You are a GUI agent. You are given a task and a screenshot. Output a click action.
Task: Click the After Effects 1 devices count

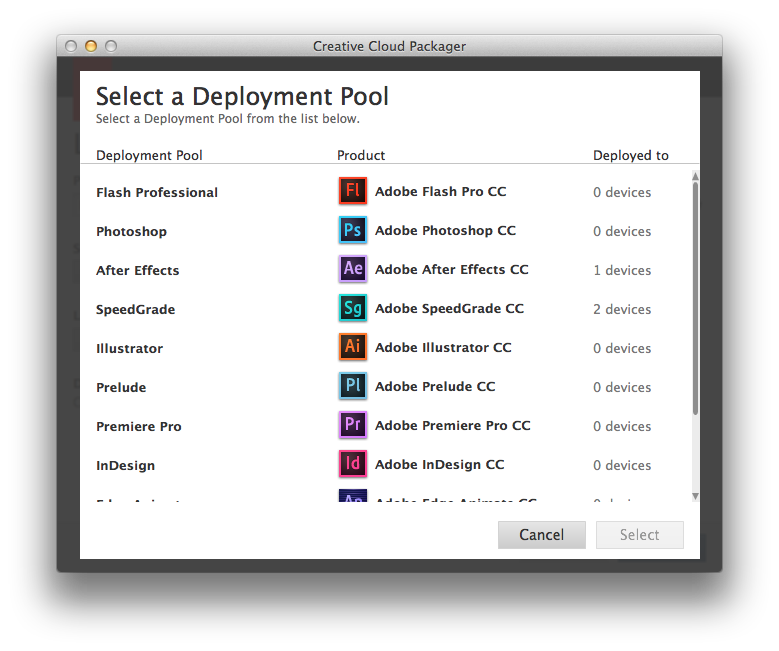[621, 270]
